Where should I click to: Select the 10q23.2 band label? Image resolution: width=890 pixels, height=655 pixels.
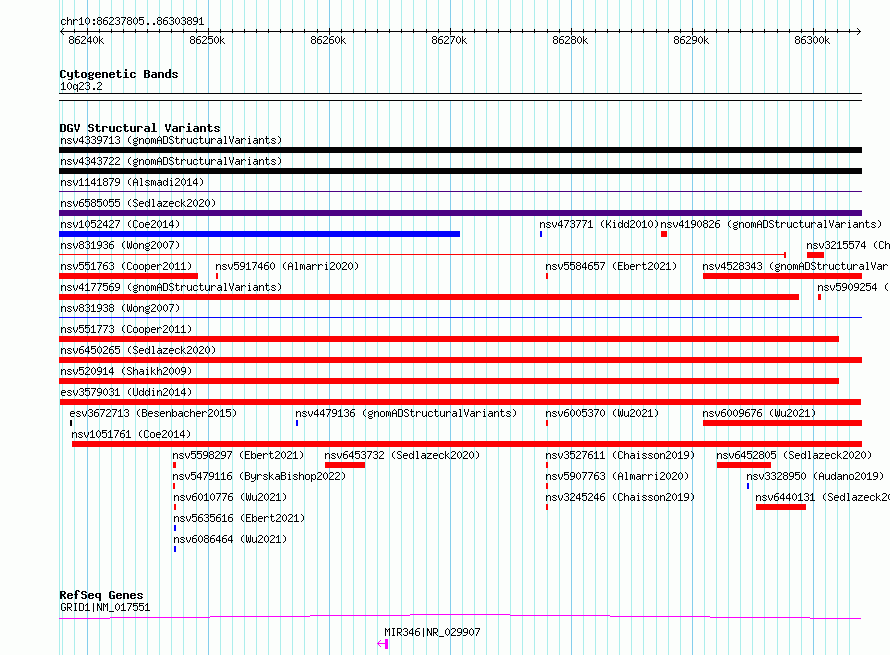tap(81, 86)
